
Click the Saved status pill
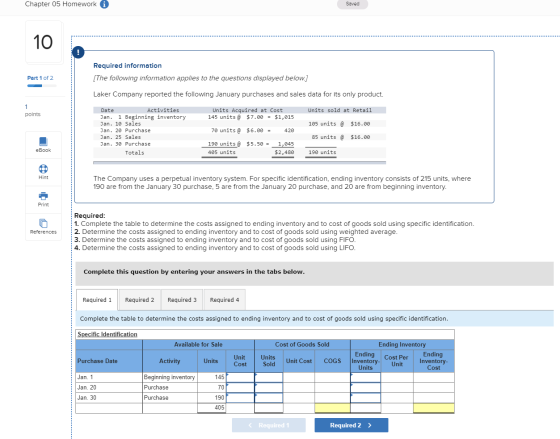click(352, 4)
